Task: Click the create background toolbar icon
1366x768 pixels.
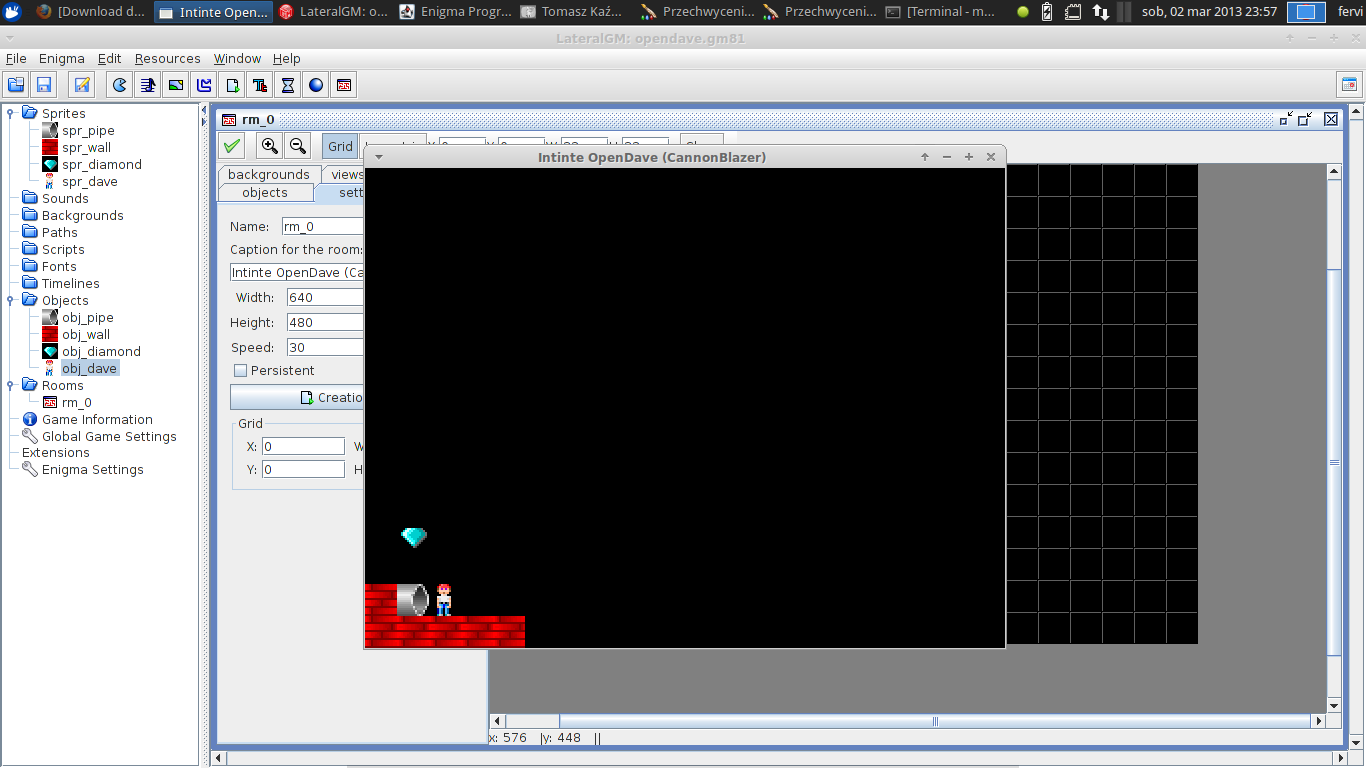Action: point(176,85)
